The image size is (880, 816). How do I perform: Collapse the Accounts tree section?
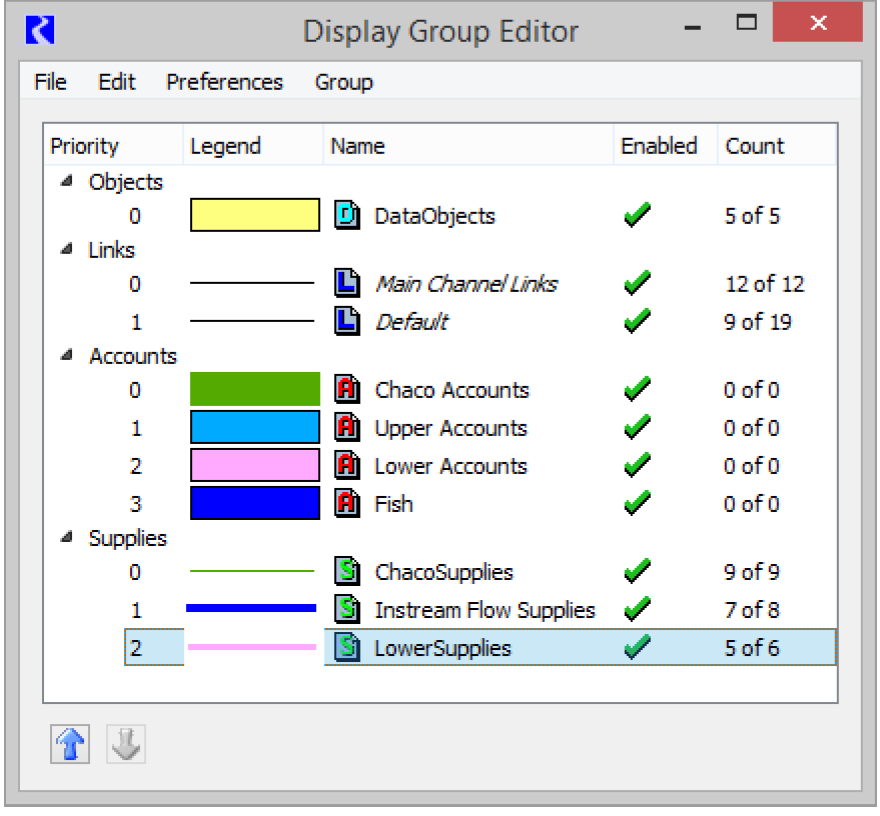67,356
